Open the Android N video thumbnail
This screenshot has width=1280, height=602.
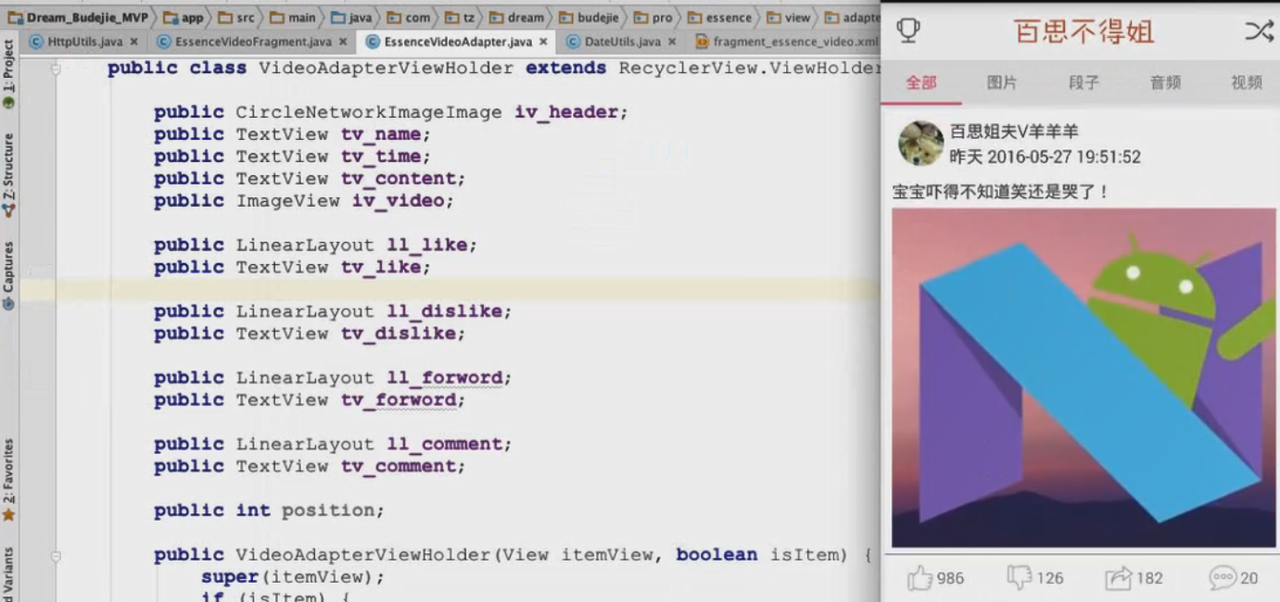1084,378
